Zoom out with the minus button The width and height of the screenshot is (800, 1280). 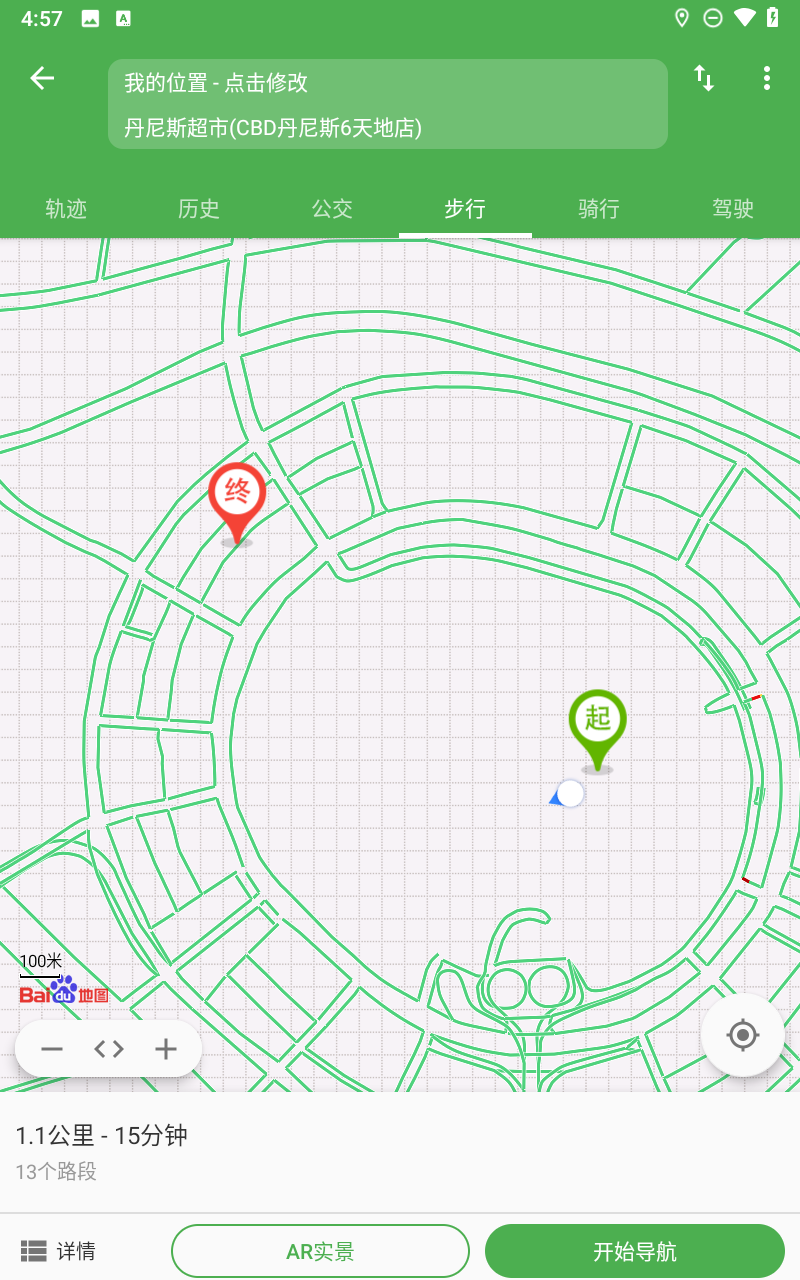[x=52, y=1049]
